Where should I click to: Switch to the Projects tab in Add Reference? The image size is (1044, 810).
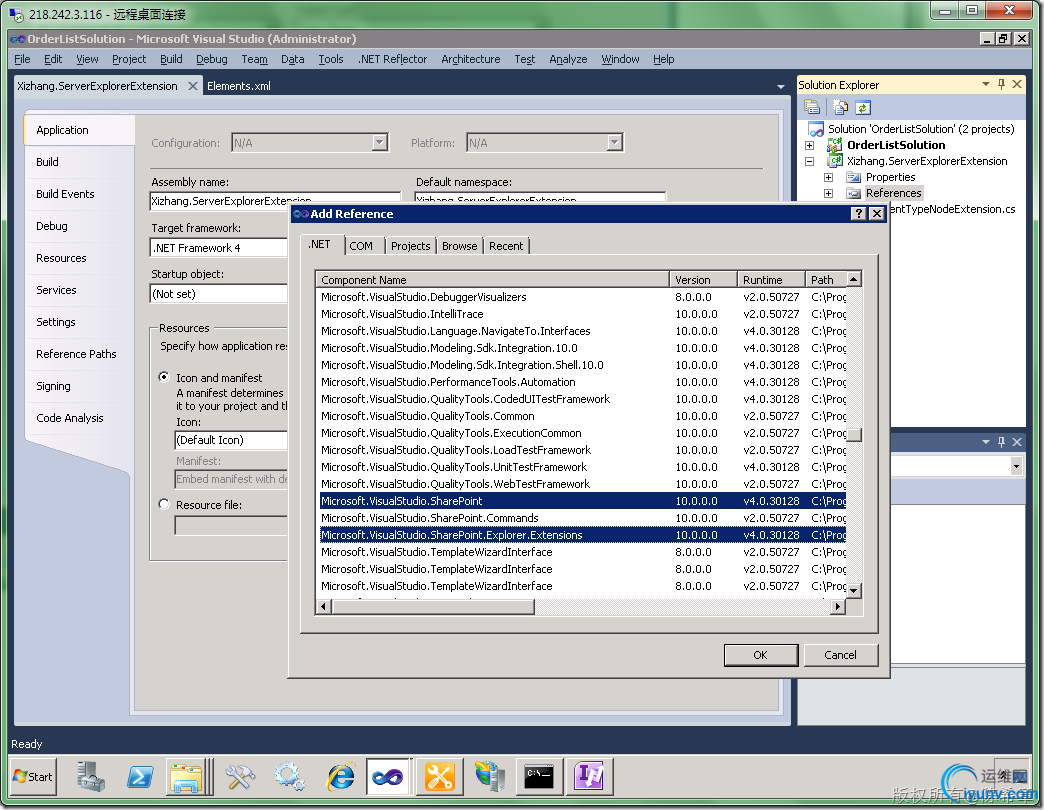[410, 246]
